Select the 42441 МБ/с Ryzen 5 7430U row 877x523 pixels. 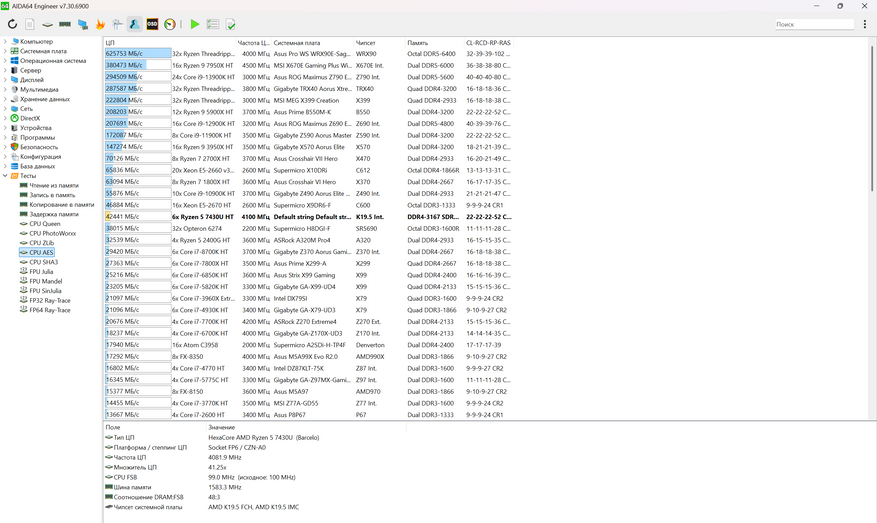point(308,217)
